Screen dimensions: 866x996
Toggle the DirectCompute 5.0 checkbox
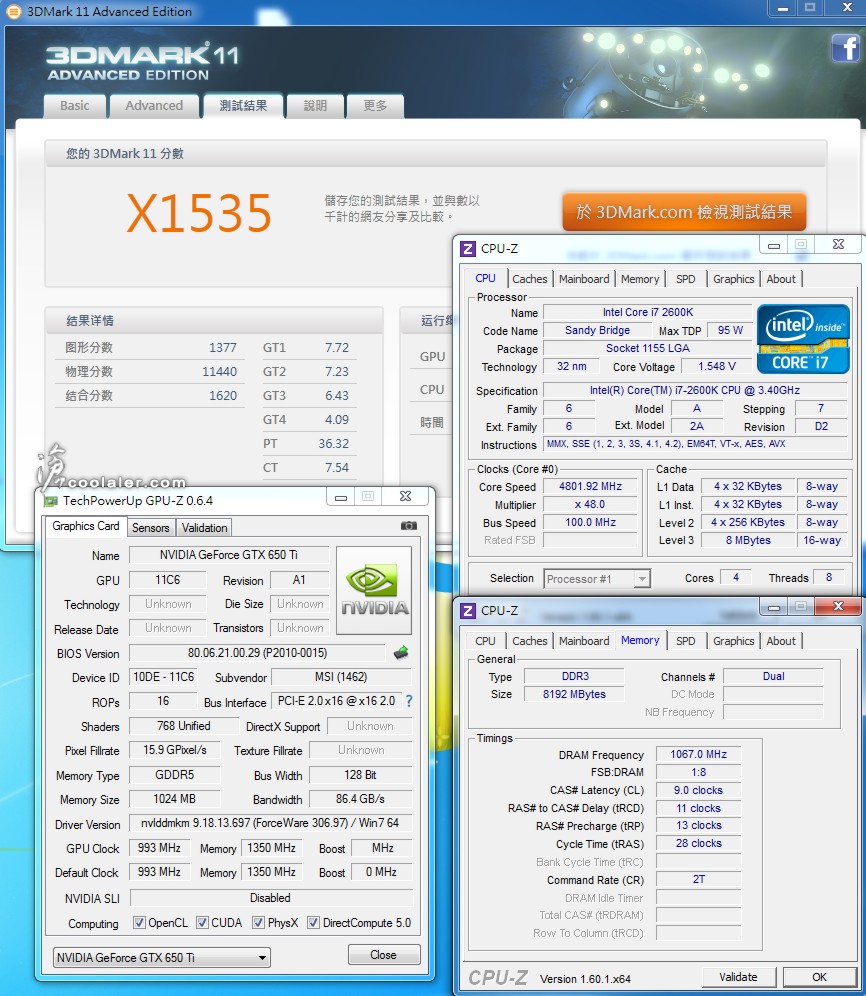[x=313, y=922]
